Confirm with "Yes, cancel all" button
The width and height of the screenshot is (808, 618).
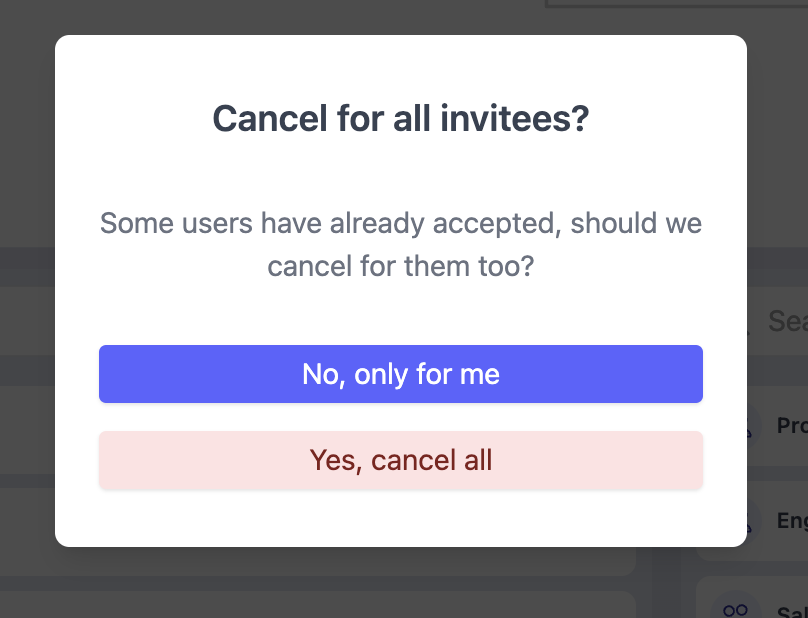[400, 460]
